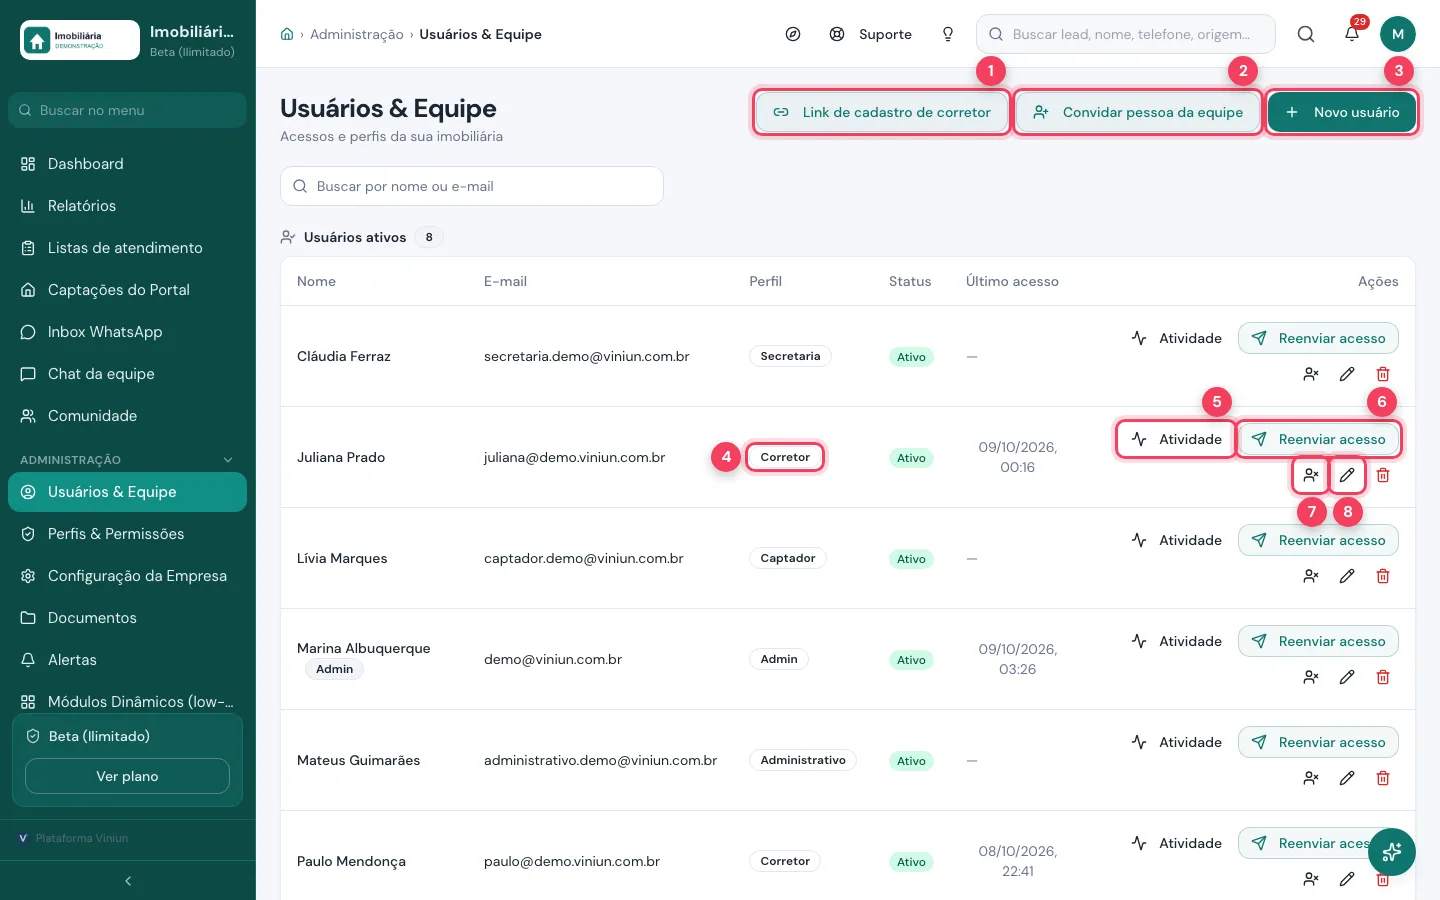Edit Cláudia Ferraz with the pencil icon
This screenshot has width=1440, height=900.
pyautogui.click(x=1347, y=374)
